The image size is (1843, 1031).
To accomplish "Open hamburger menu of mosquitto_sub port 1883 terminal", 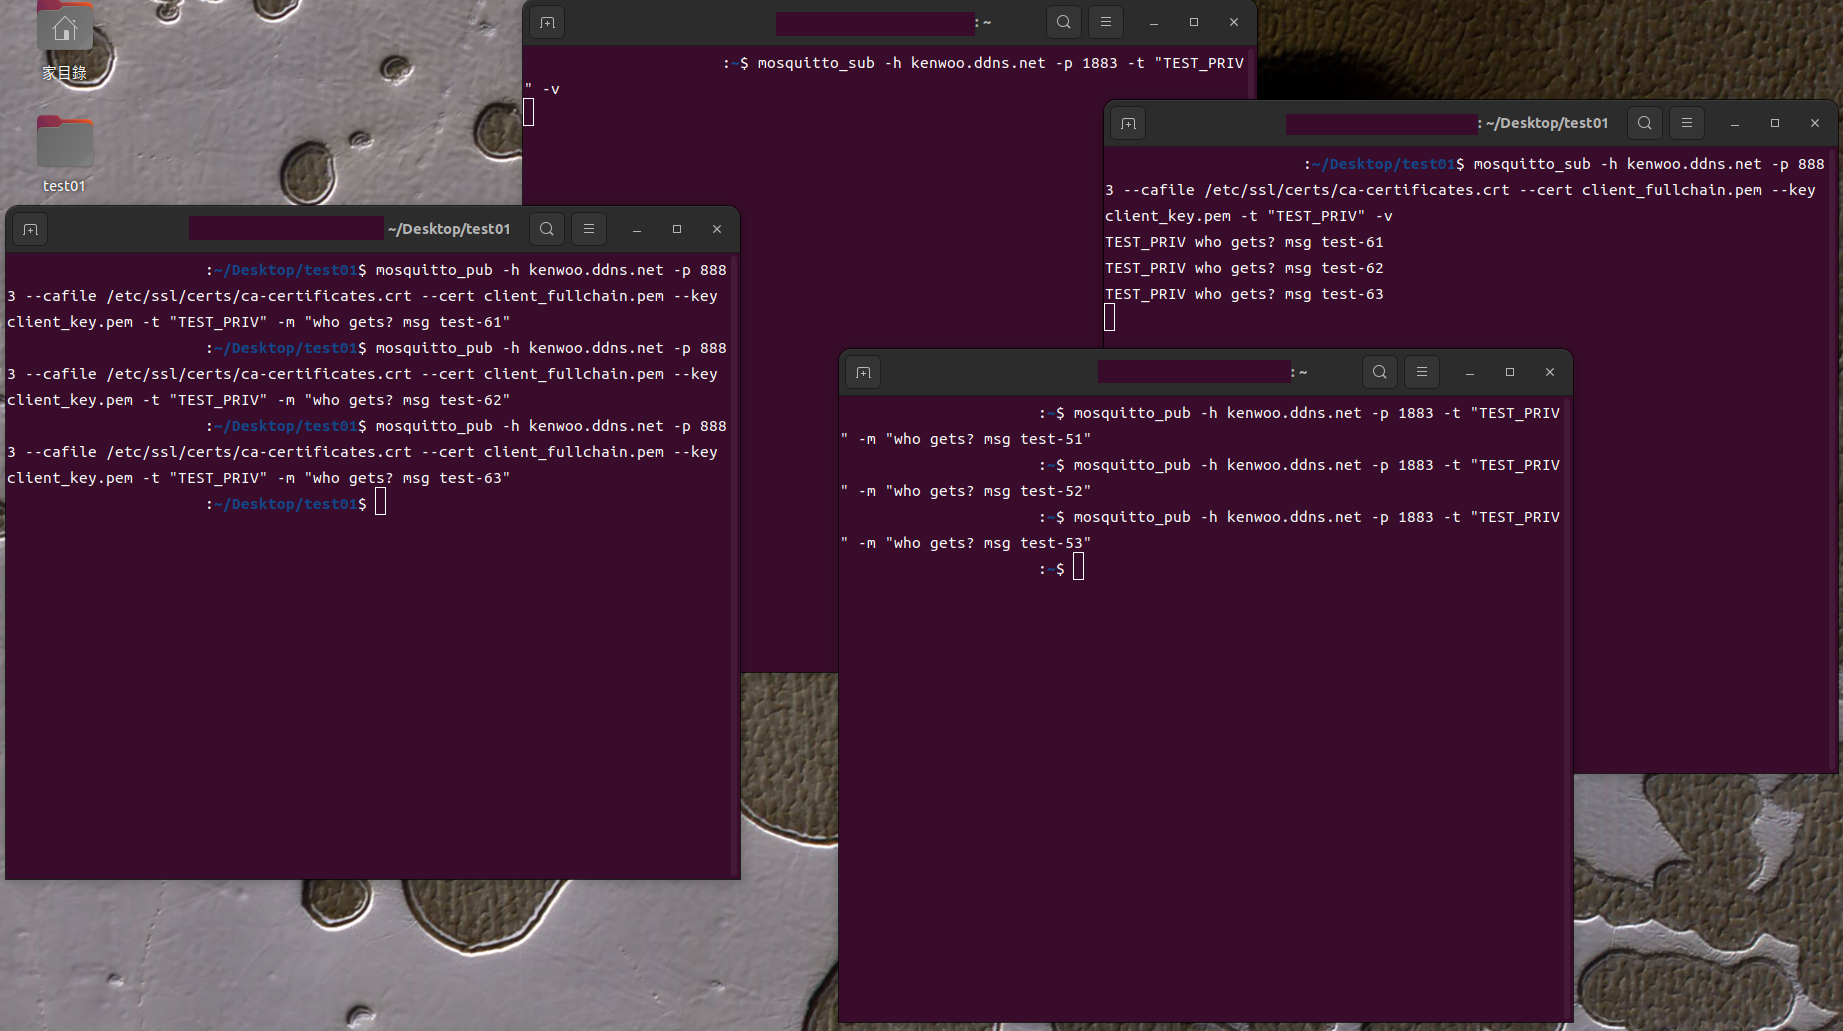I will [x=1106, y=22].
